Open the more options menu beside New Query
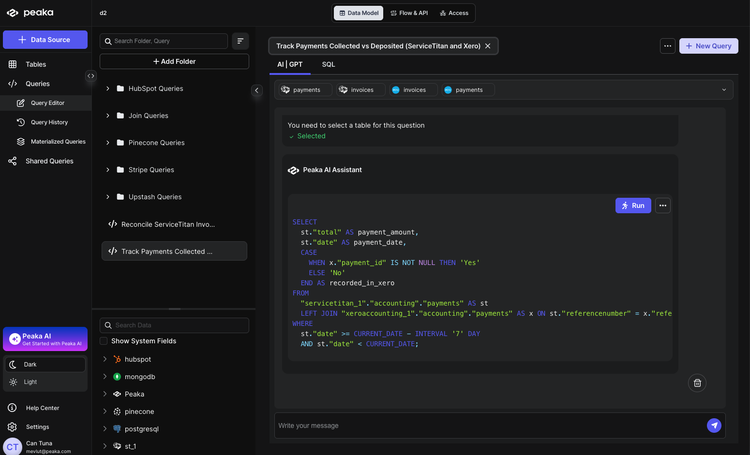 [x=667, y=46]
